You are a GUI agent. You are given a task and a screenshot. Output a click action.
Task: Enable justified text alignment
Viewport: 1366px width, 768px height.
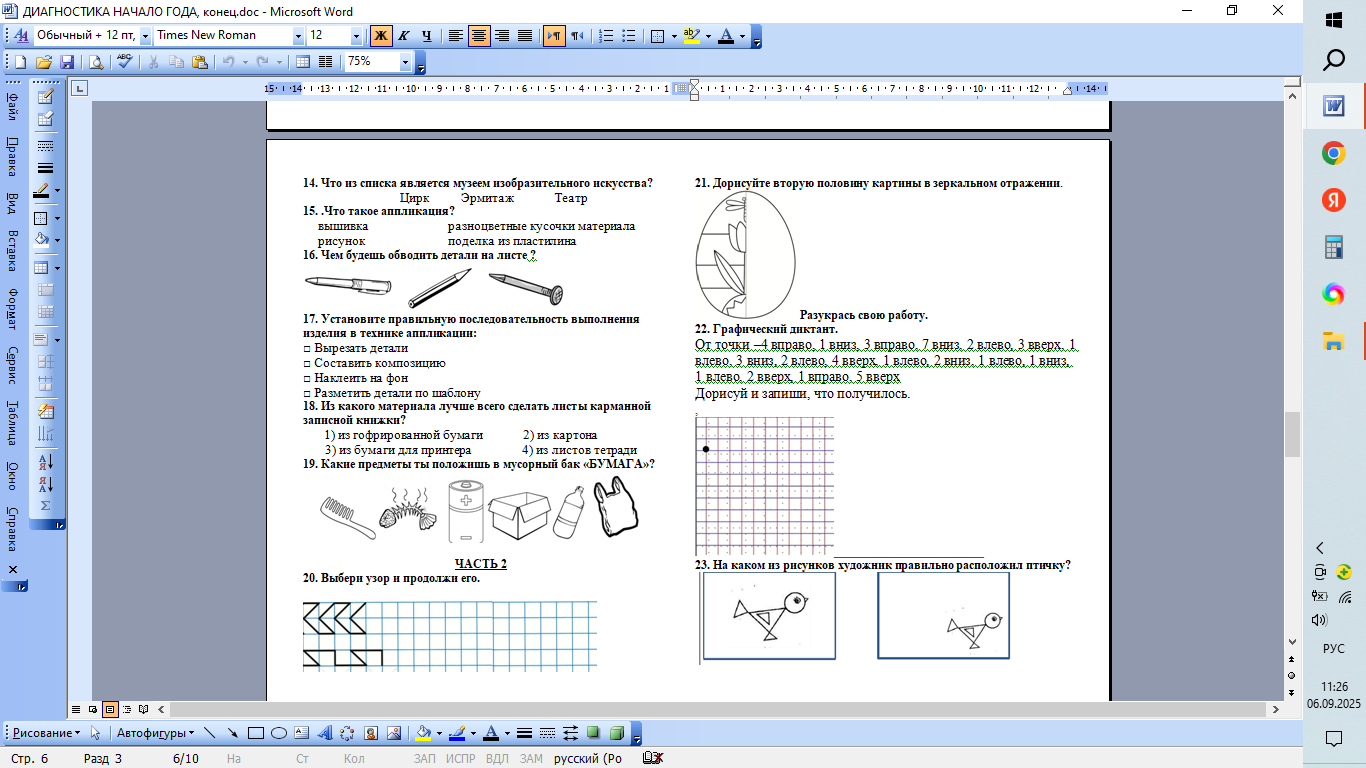(x=525, y=36)
